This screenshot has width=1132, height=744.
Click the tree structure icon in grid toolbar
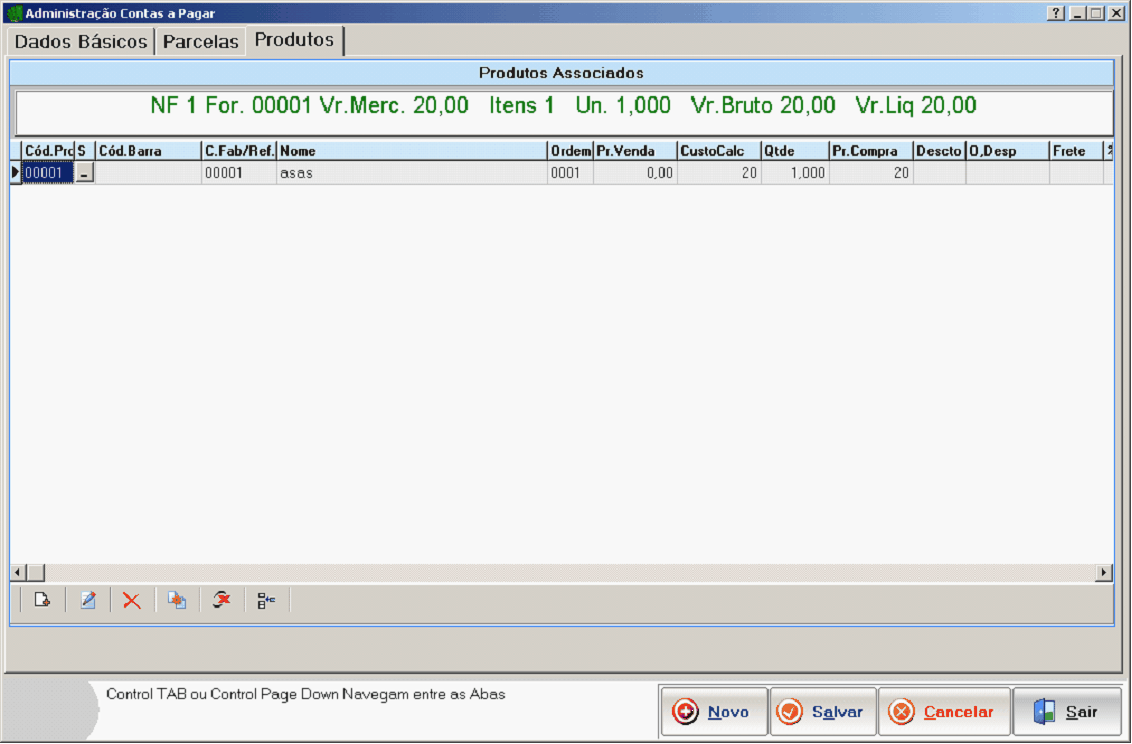[266, 601]
